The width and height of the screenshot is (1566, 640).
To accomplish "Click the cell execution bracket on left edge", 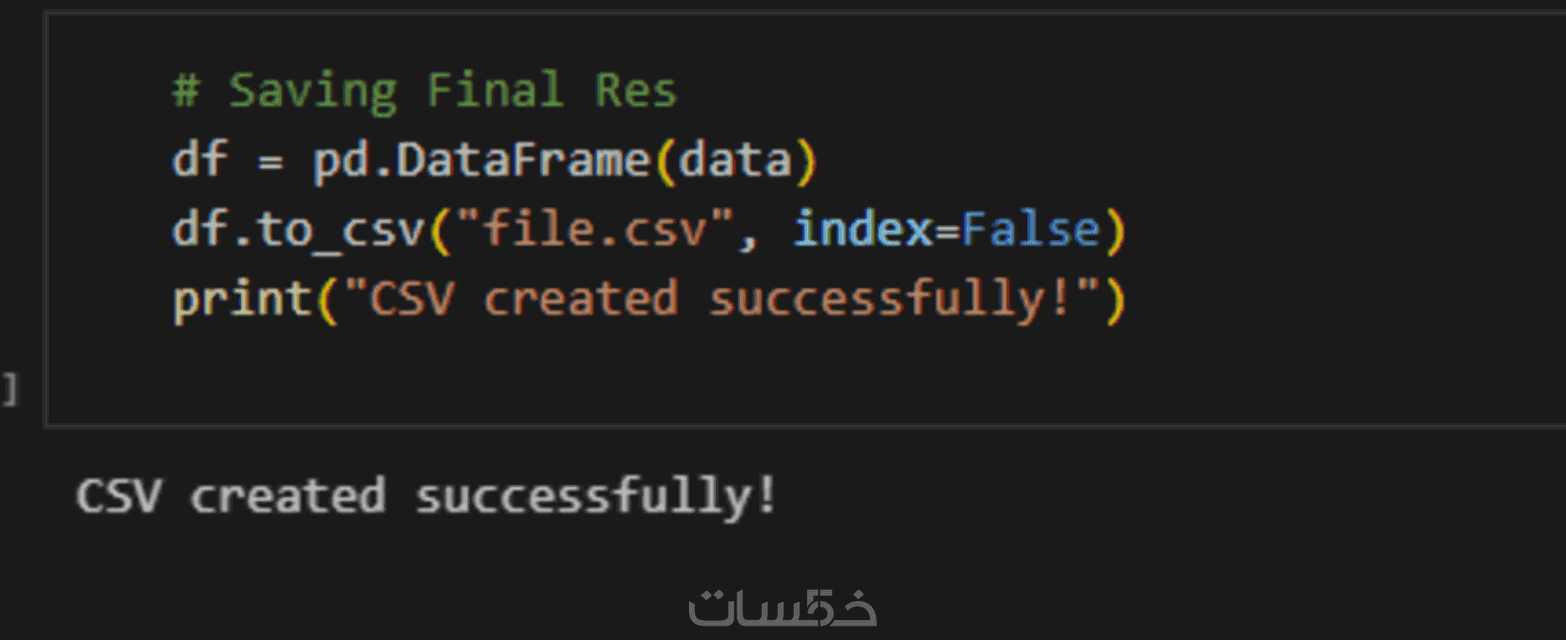I will click(x=9, y=390).
